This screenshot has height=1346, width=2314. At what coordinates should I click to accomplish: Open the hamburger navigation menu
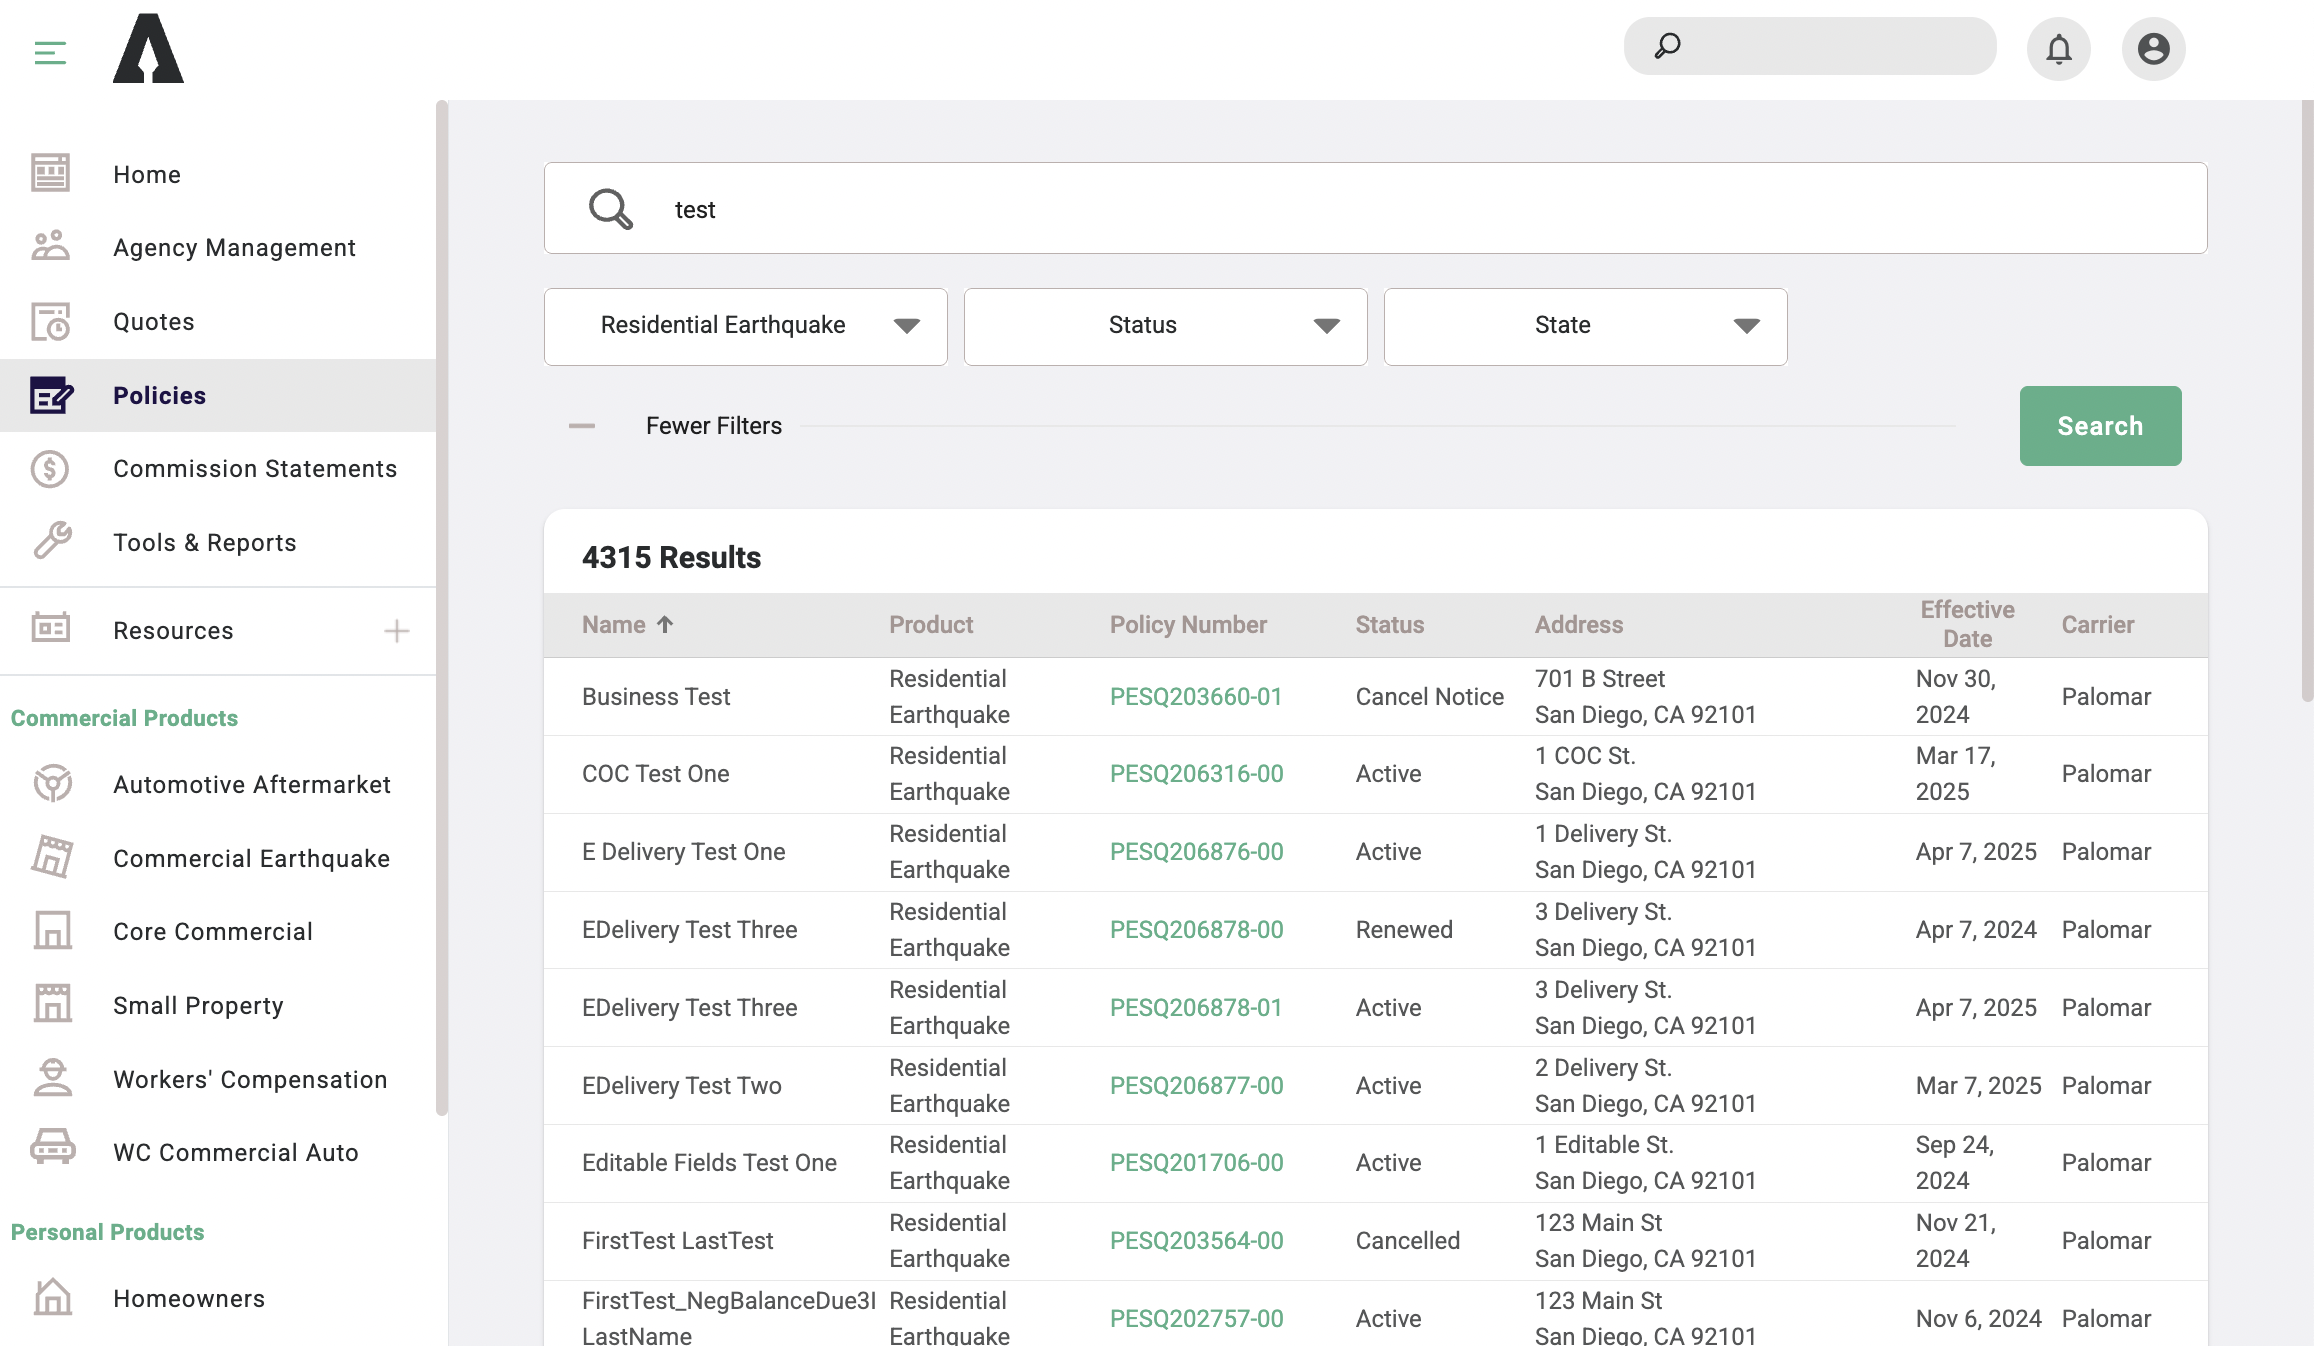click(x=49, y=53)
